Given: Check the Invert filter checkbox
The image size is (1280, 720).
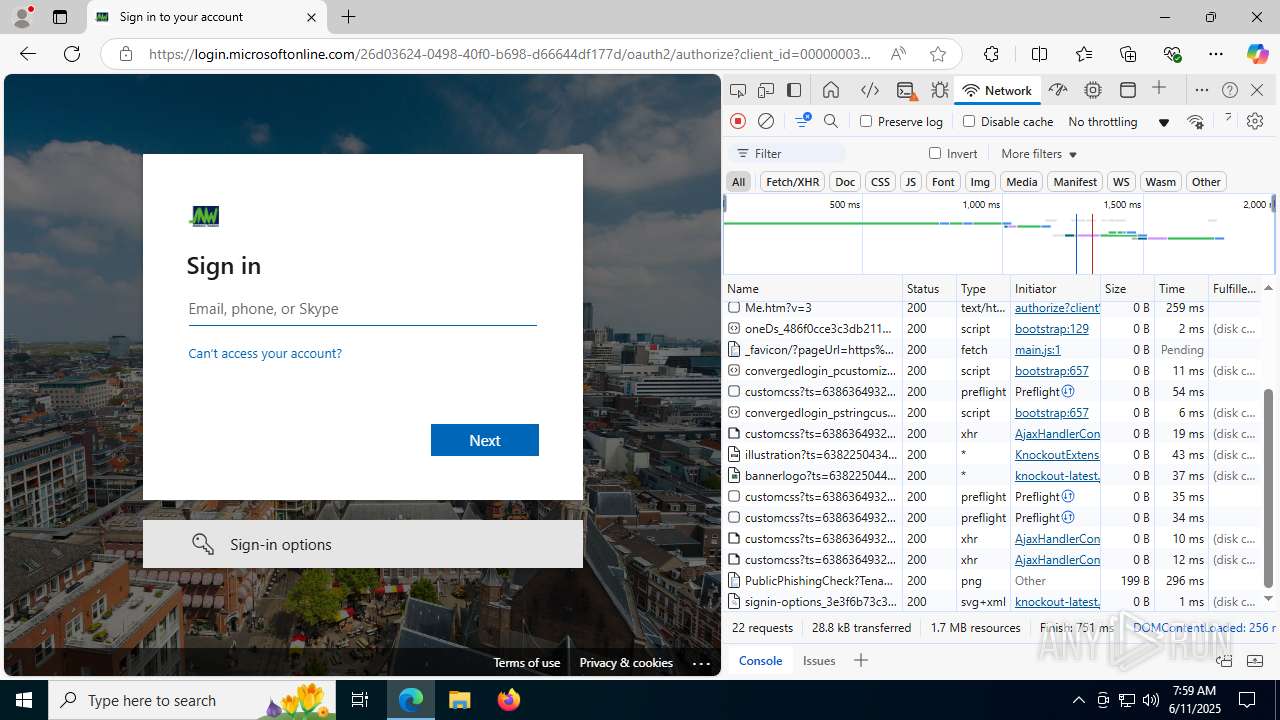Looking at the screenshot, I should point(935,153).
